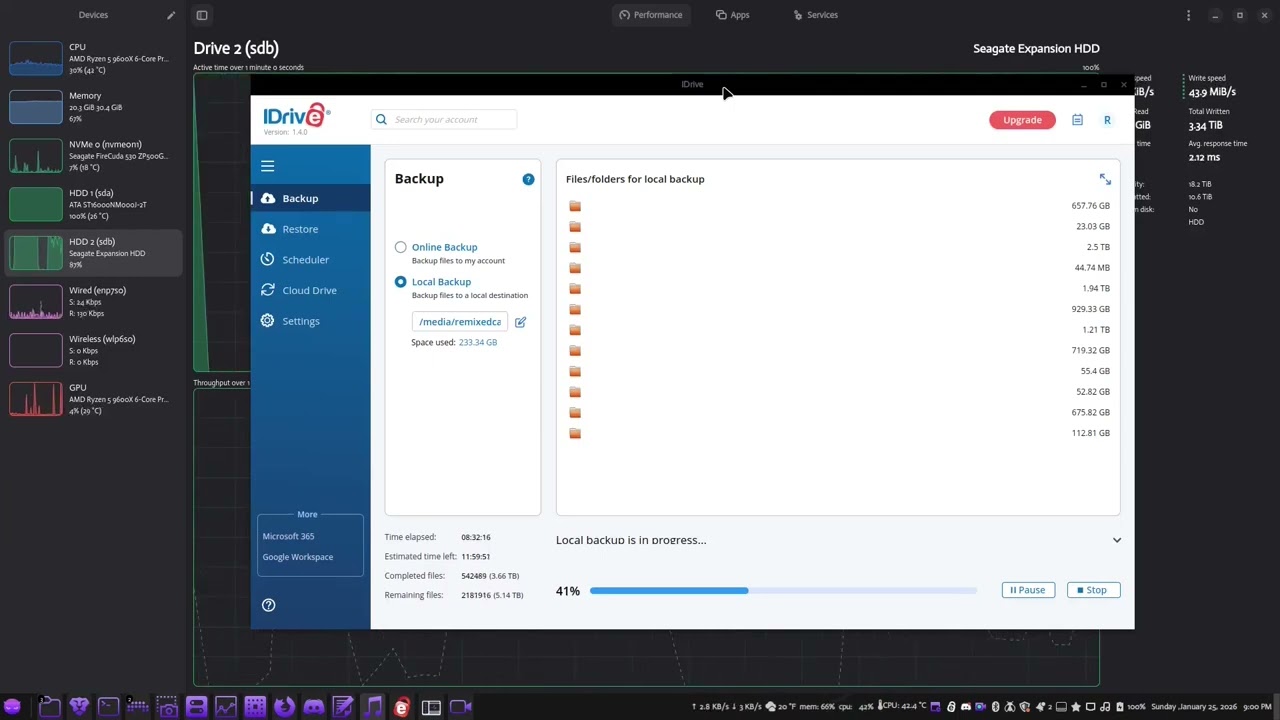Toggle the sidebar panel icon in system monitor
This screenshot has height=720, width=1280.
(x=202, y=15)
